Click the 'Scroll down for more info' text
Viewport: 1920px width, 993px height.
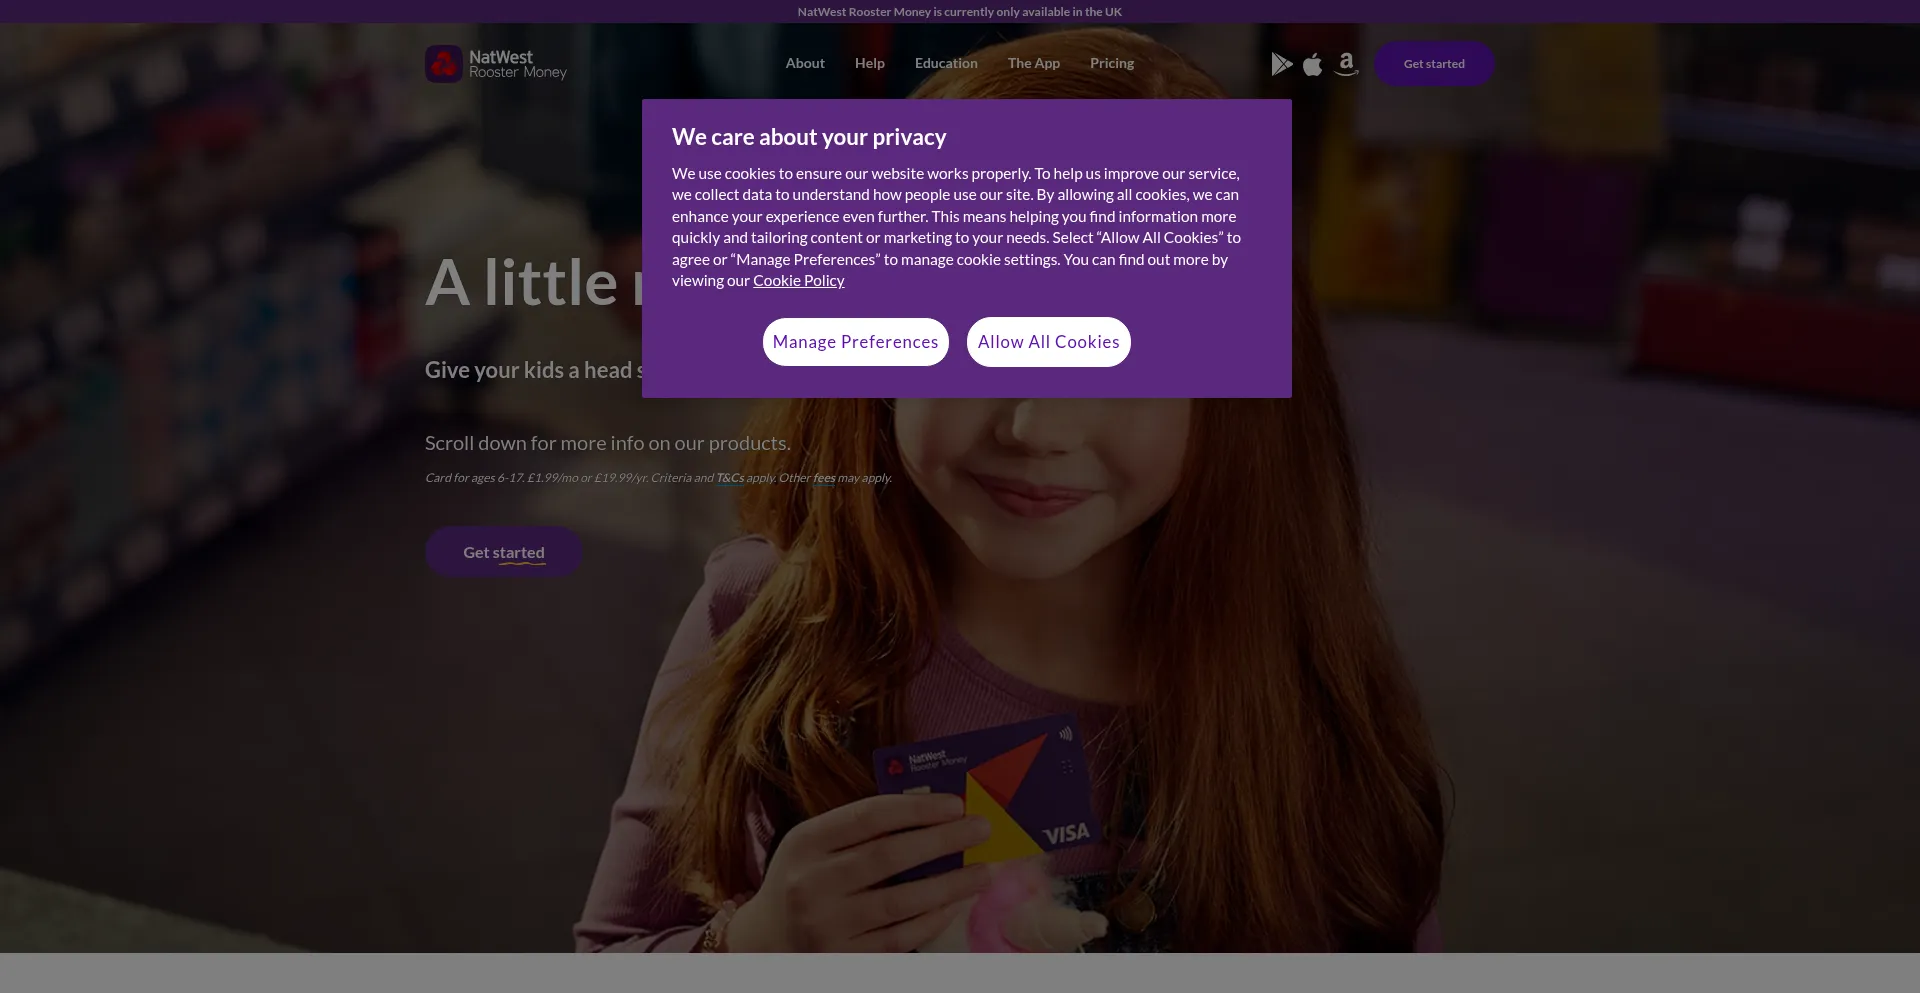607,443
